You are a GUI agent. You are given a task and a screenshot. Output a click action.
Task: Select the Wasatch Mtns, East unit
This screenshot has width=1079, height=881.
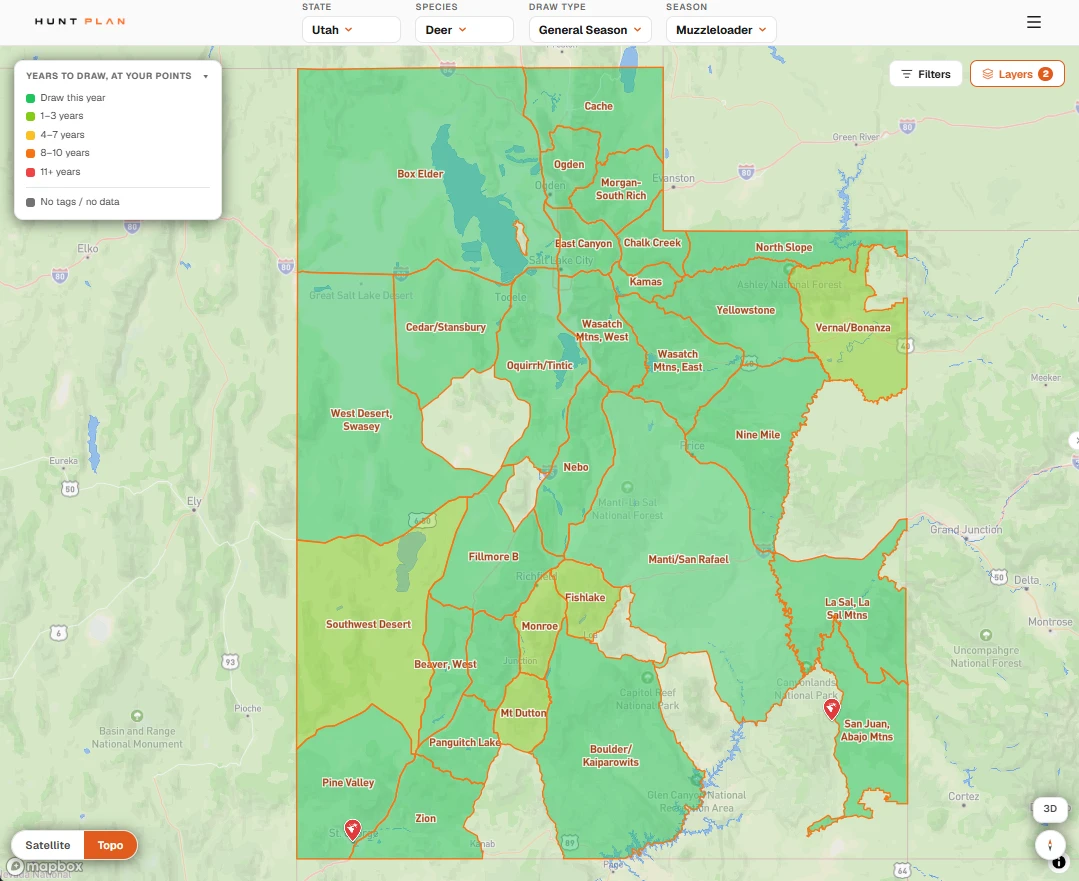click(678, 361)
